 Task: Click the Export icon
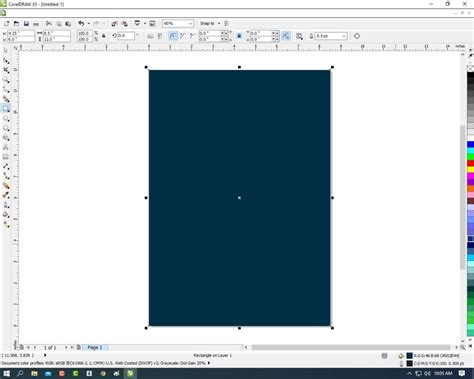[x=124, y=23]
